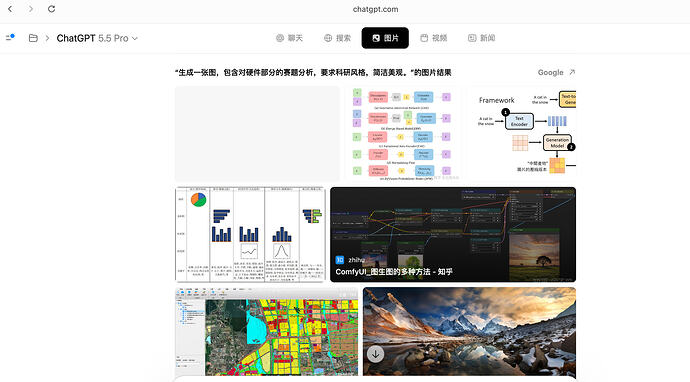
Task: Open the ChatGPT 5.5 Pro model dropdown
Action: click(x=97, y=38)
